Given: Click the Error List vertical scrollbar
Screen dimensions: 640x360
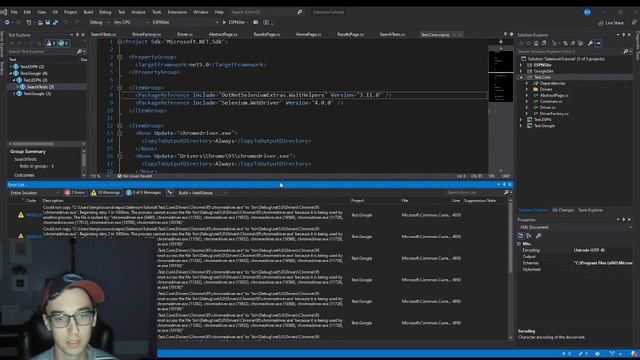Looking at the screenshot, I should 510,269.
